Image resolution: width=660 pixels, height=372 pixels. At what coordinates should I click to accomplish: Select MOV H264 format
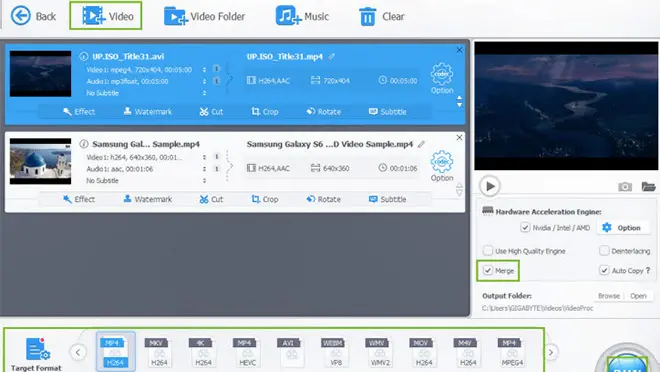424,352
